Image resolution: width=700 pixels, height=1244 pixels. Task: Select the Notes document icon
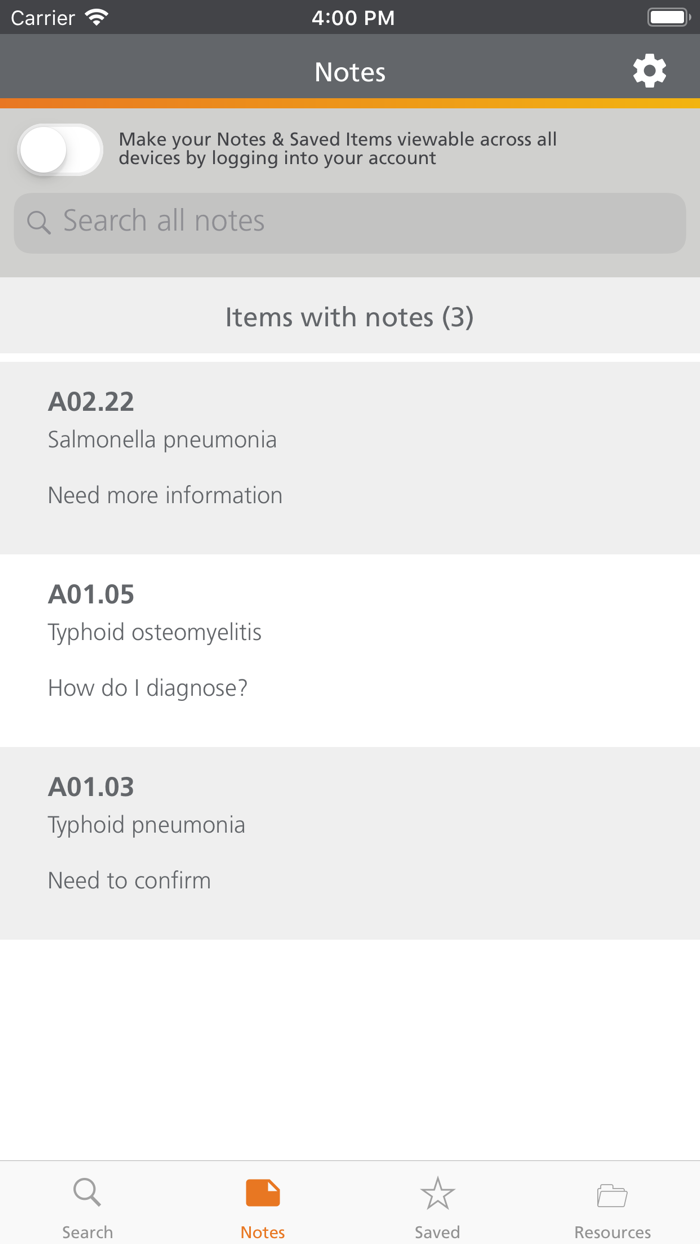tap(262, 1192)
